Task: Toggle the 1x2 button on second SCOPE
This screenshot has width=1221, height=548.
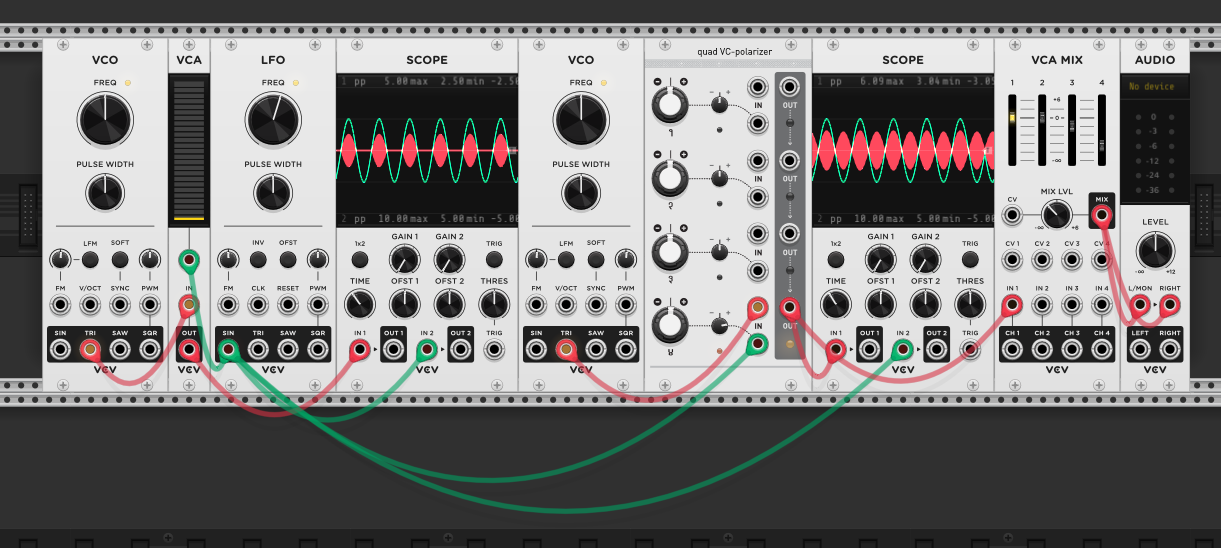Action: (835, 260)
